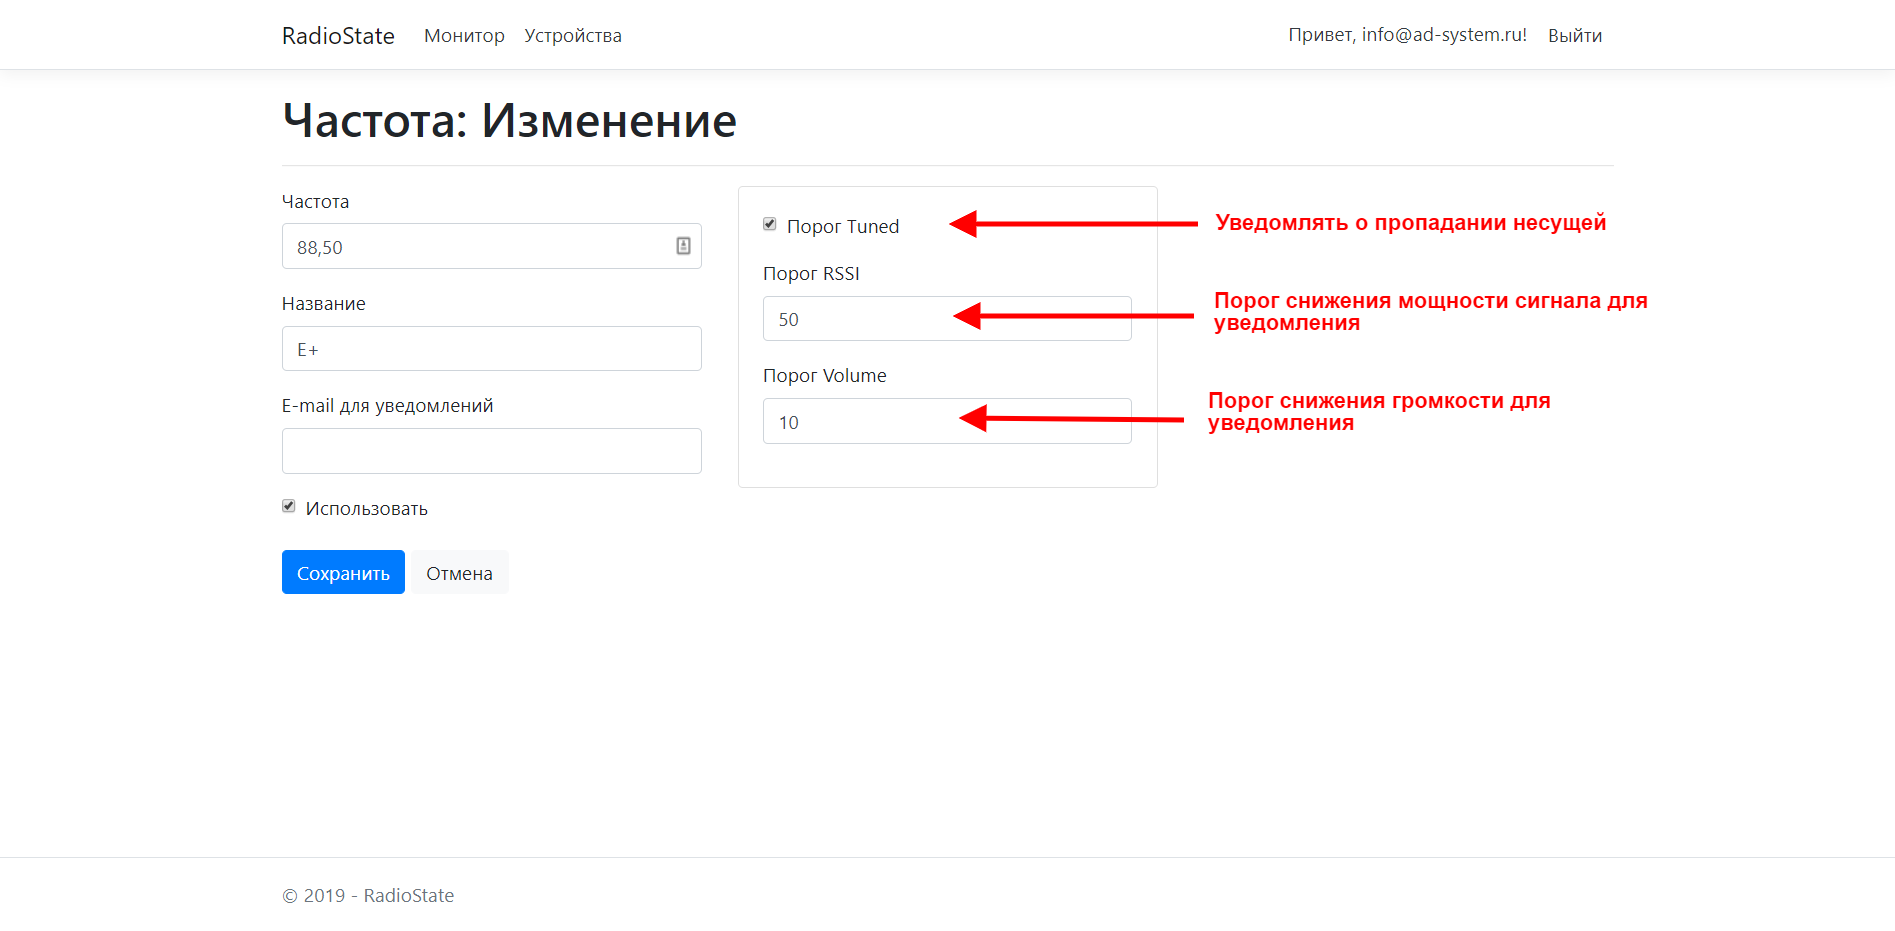Open the Монитор menu item
Screen dimensions: 1895x931
[x=464, y=36]
